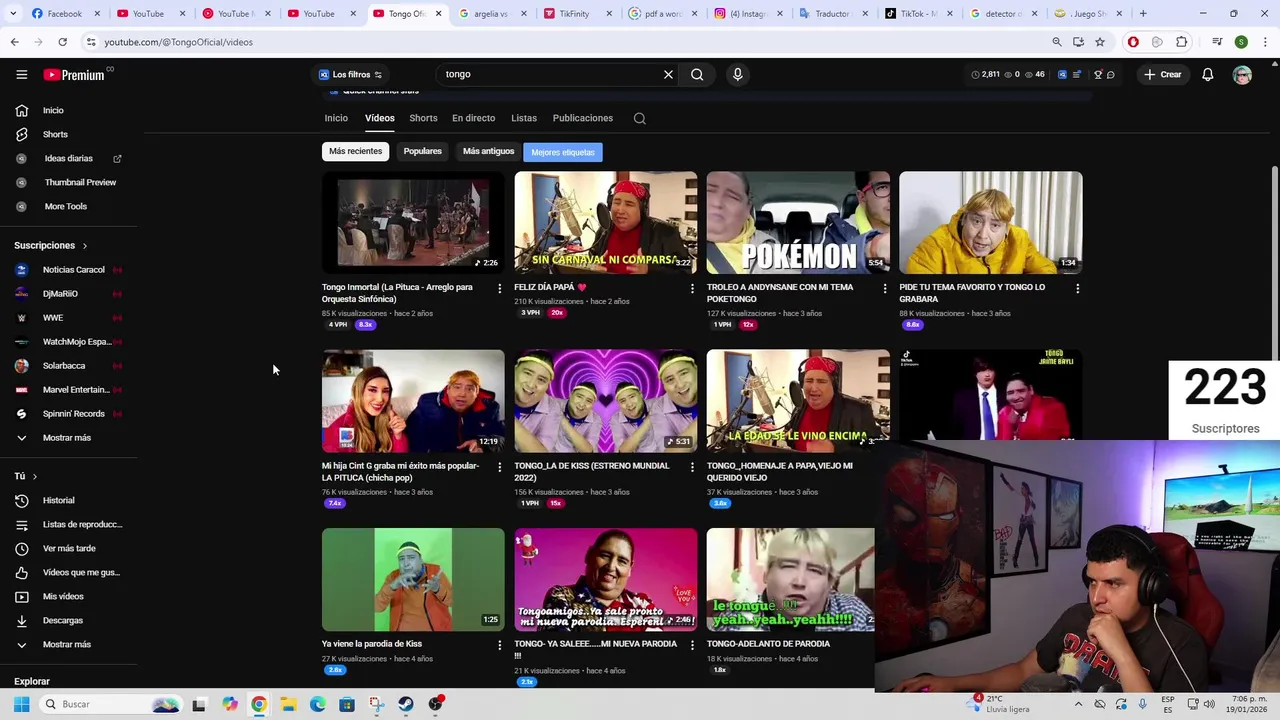Open a new browser tab
1280x720 pixels.
pyautogui.click(x=1143, y=14)
